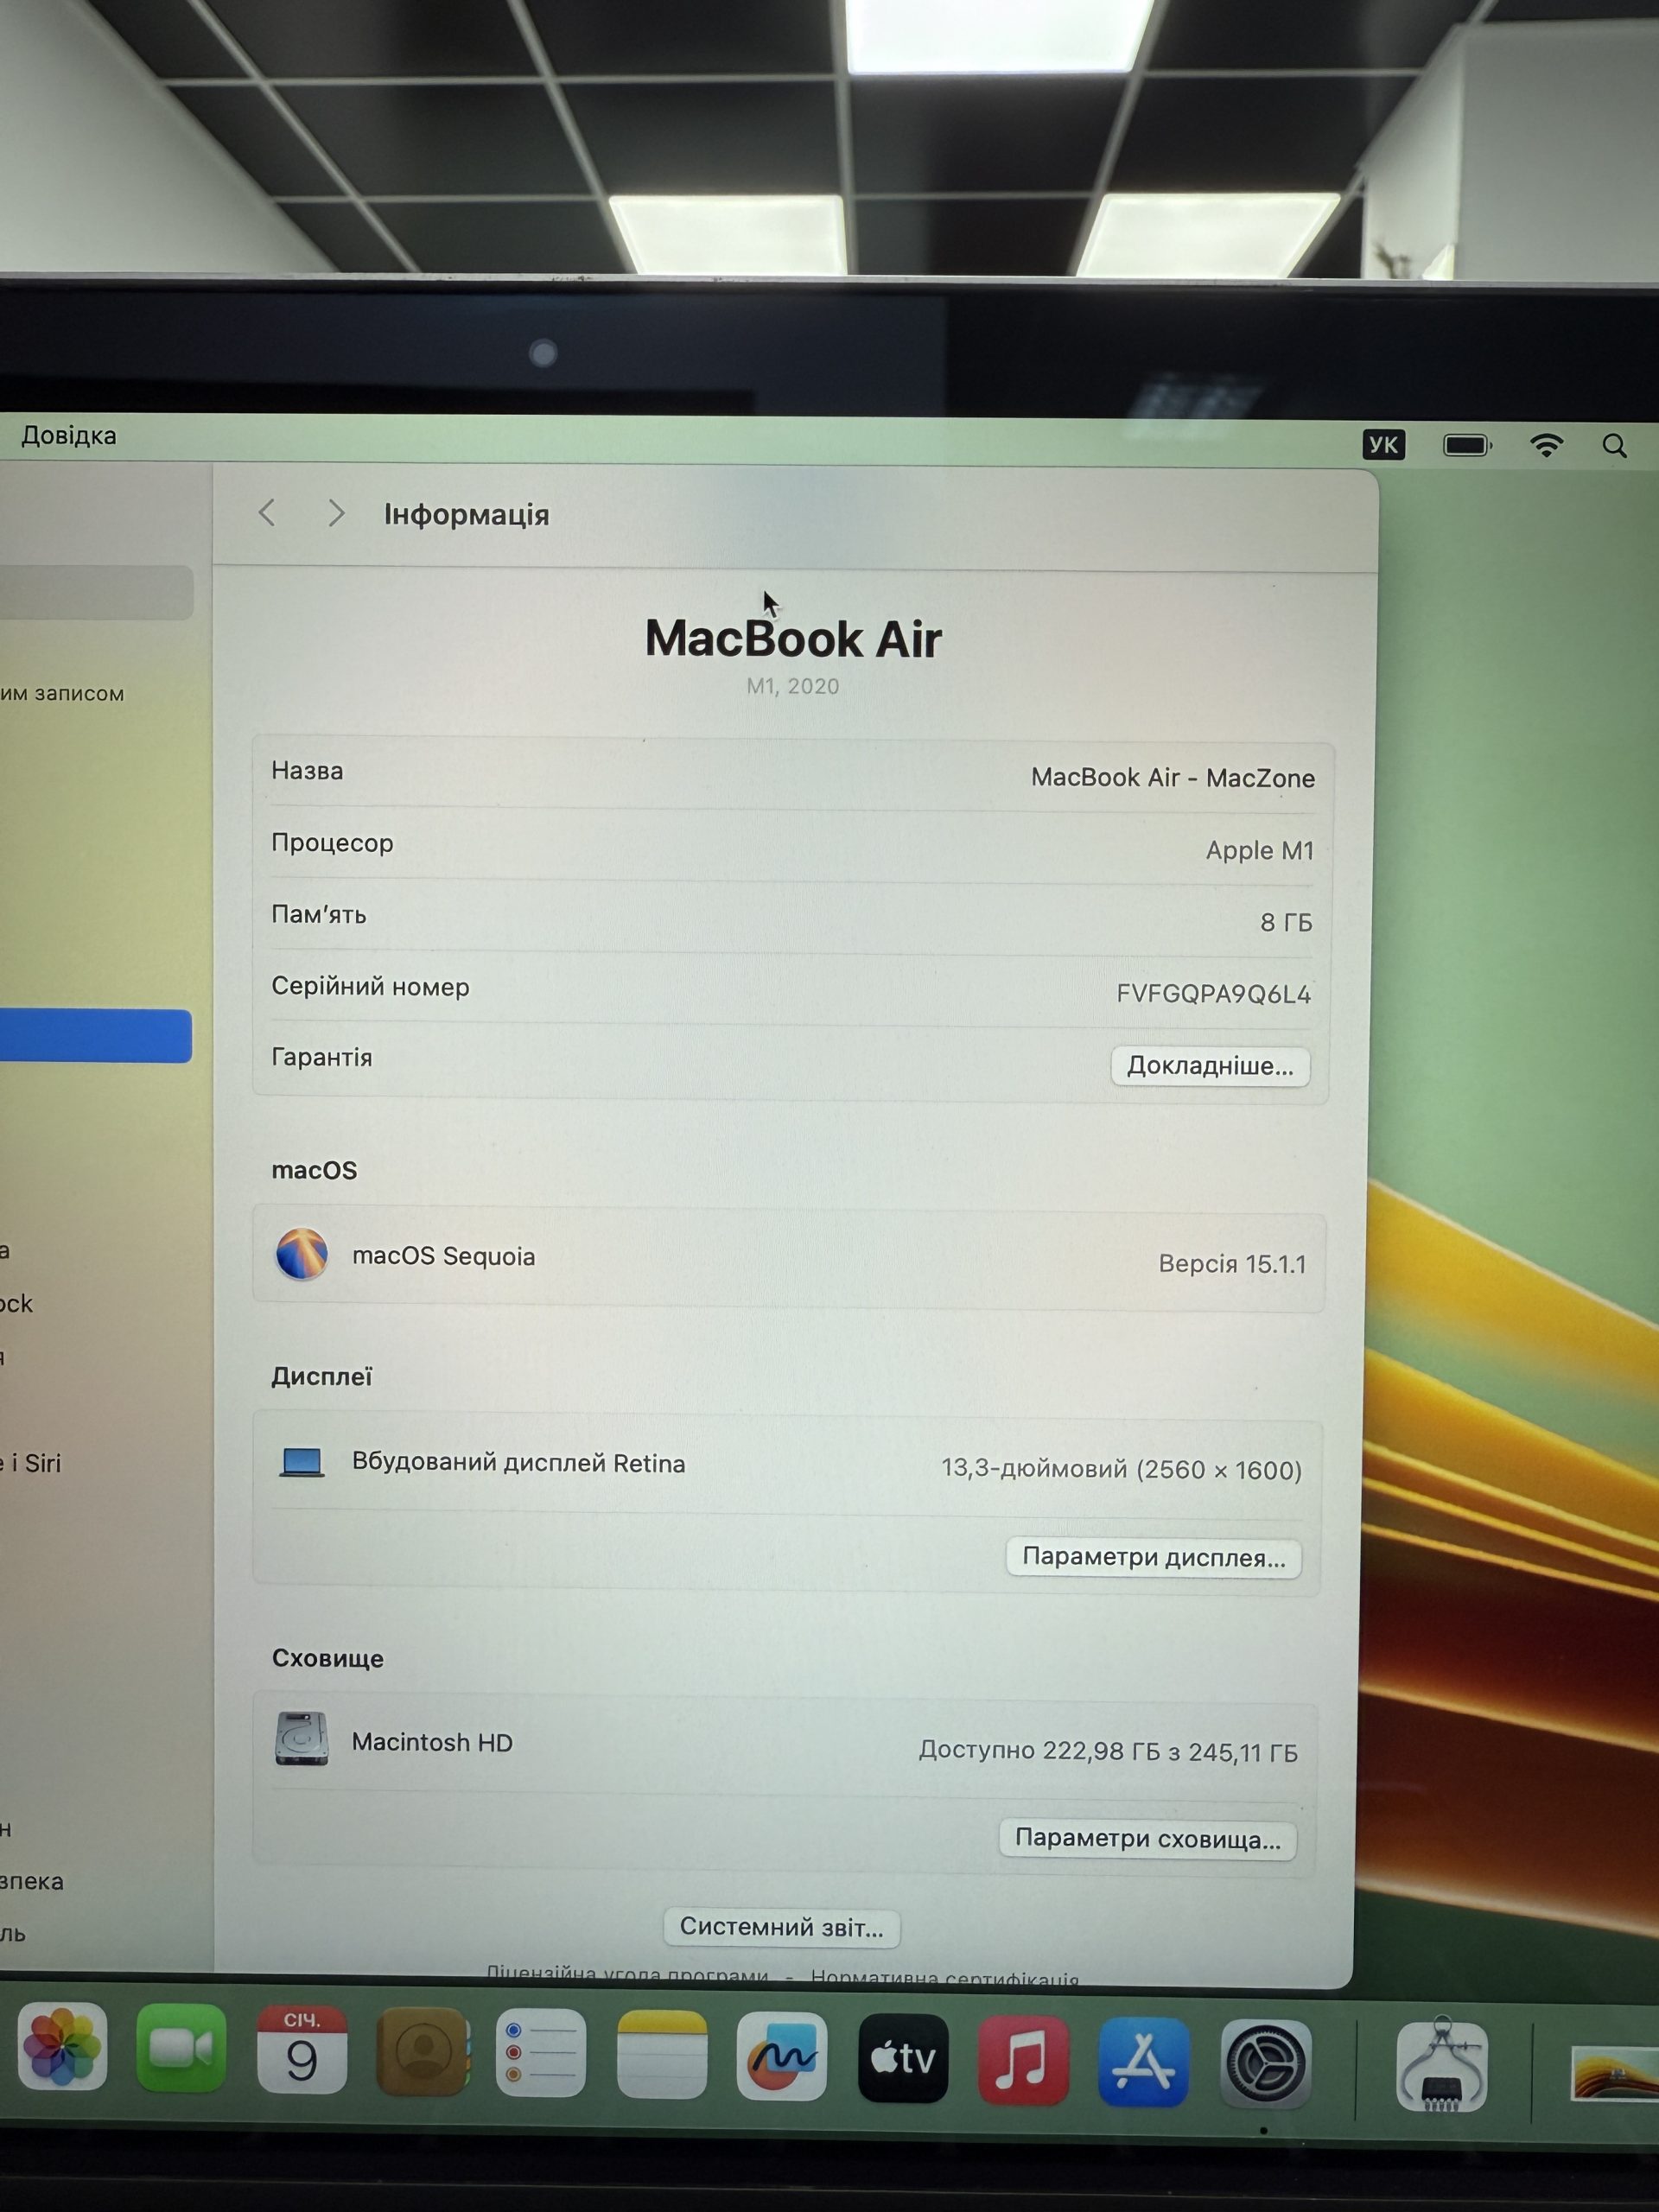Click the 8 ГБ memory value
The image size is (1659, 2212).
1286,922
